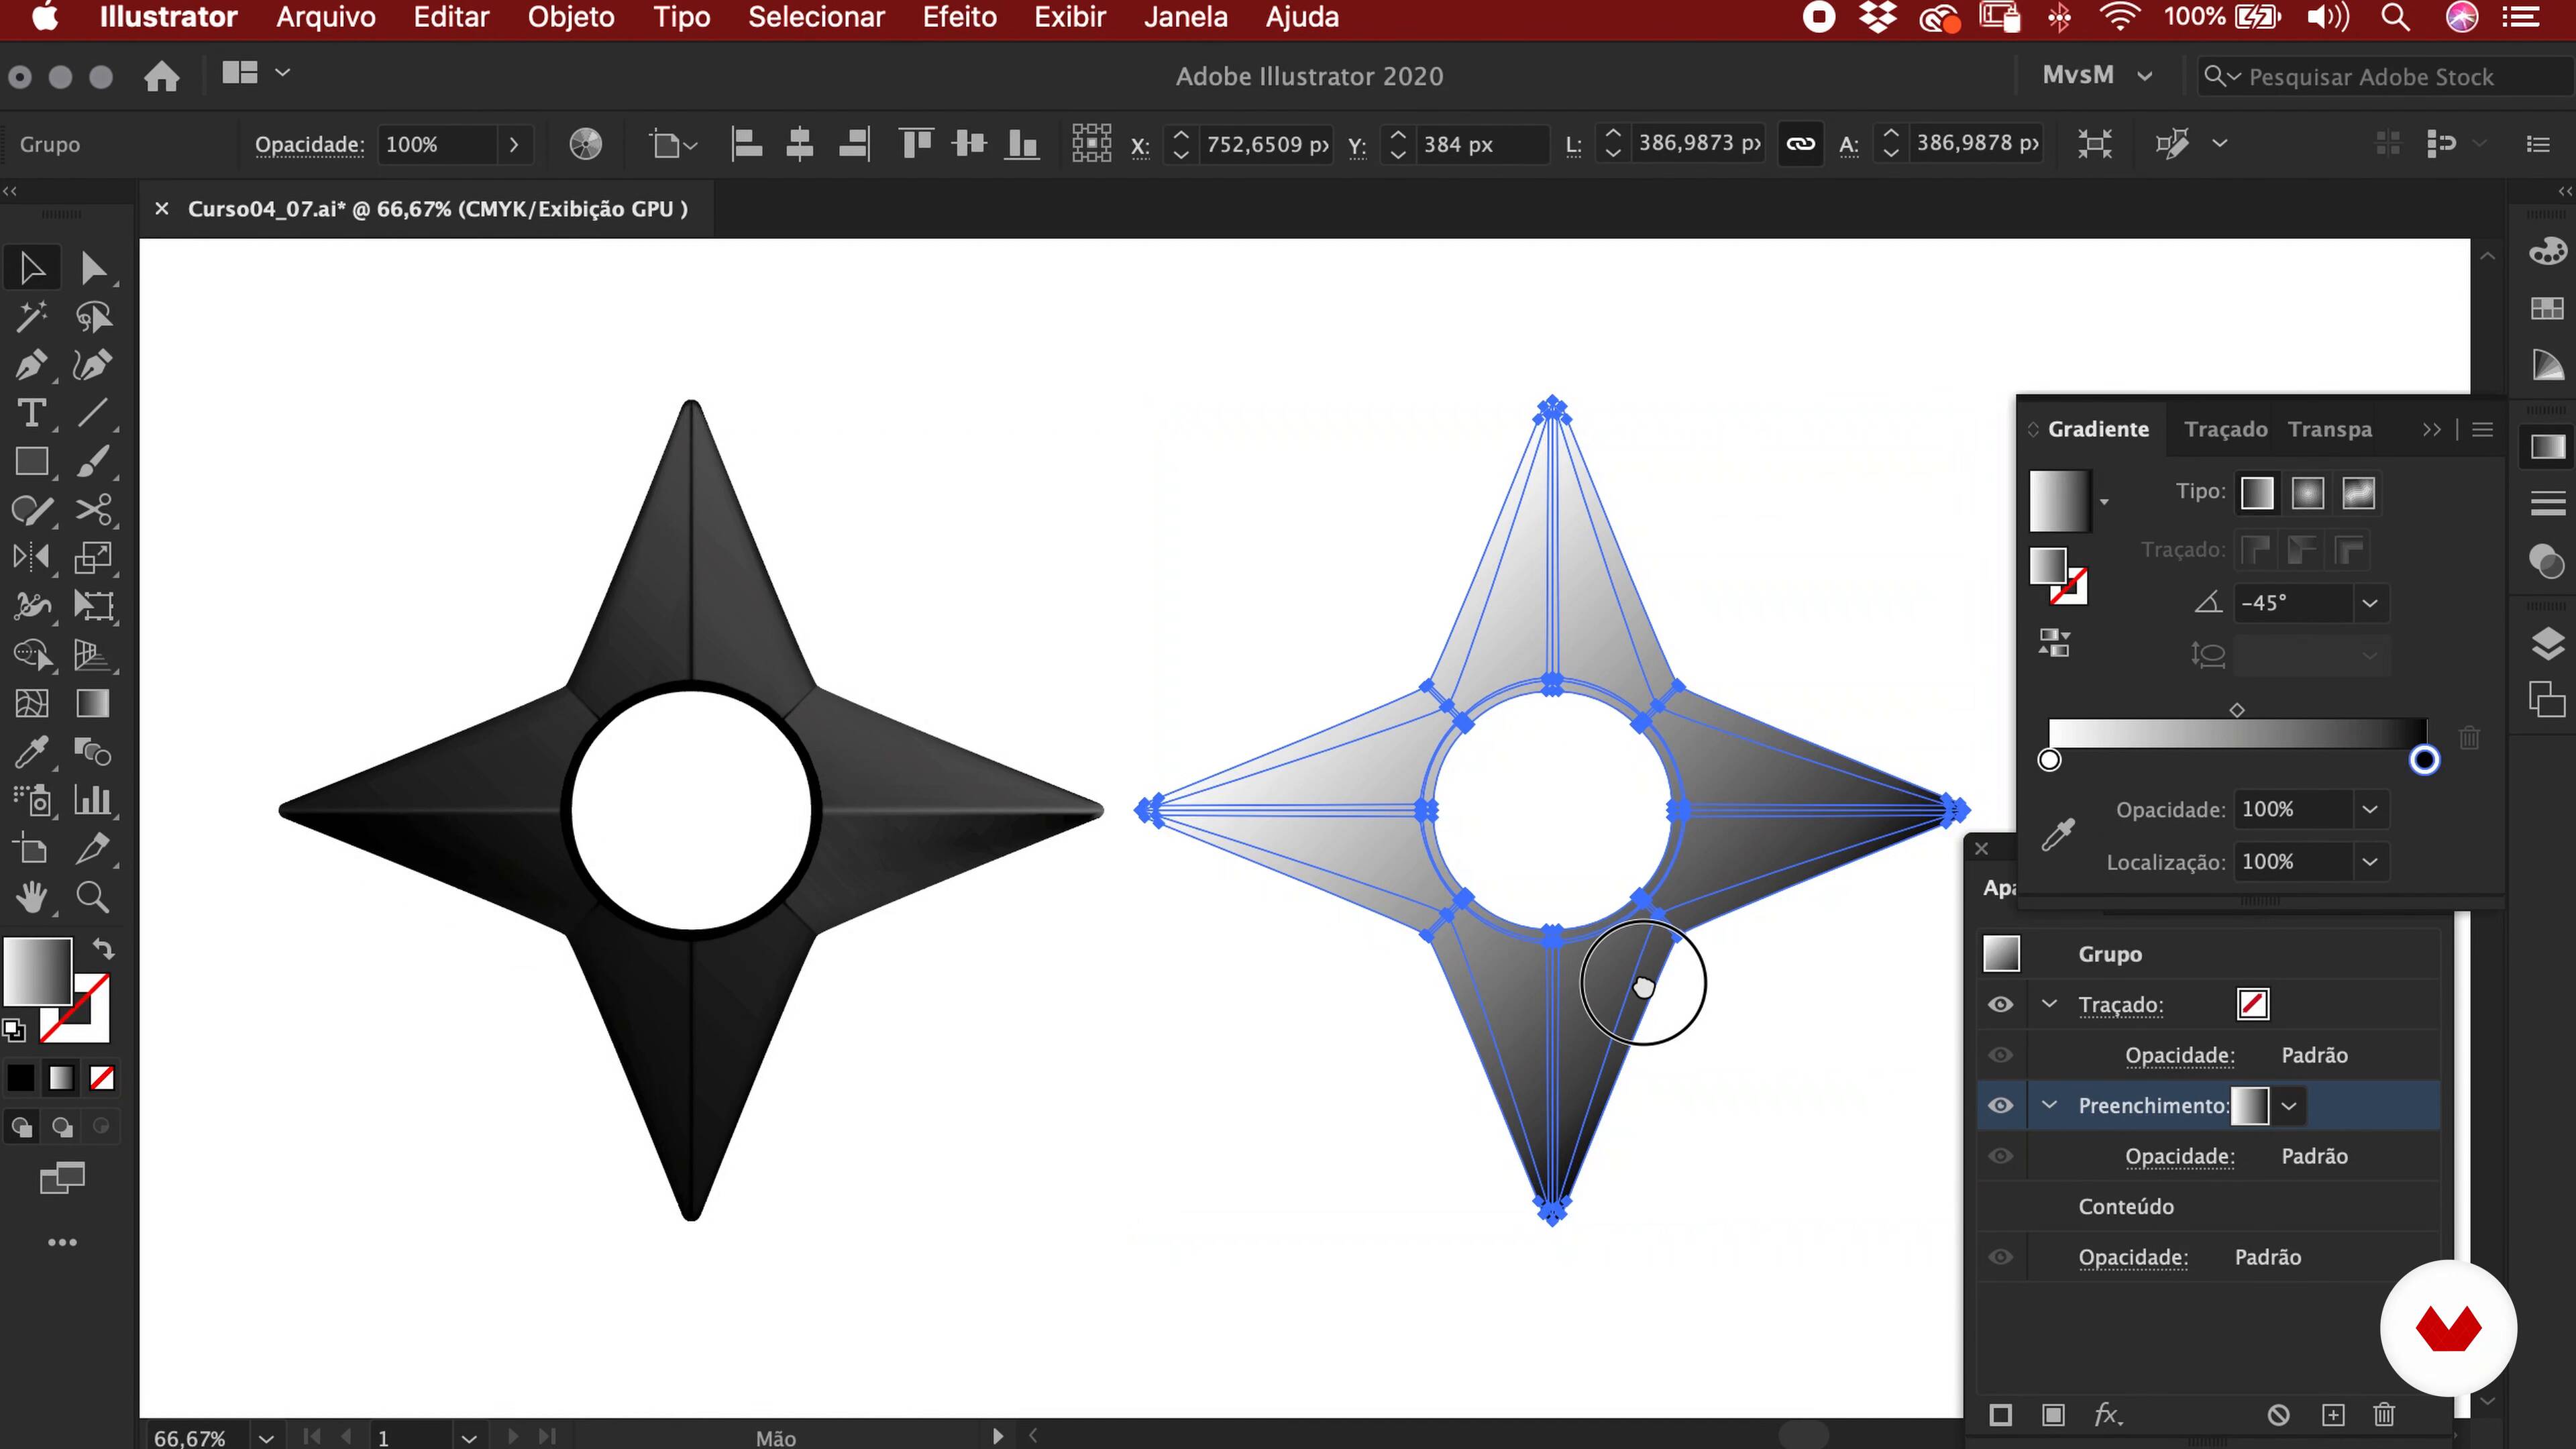Open Localização dropdown
This screenshot has width=2576, height=1449.
pos(2369,862)
